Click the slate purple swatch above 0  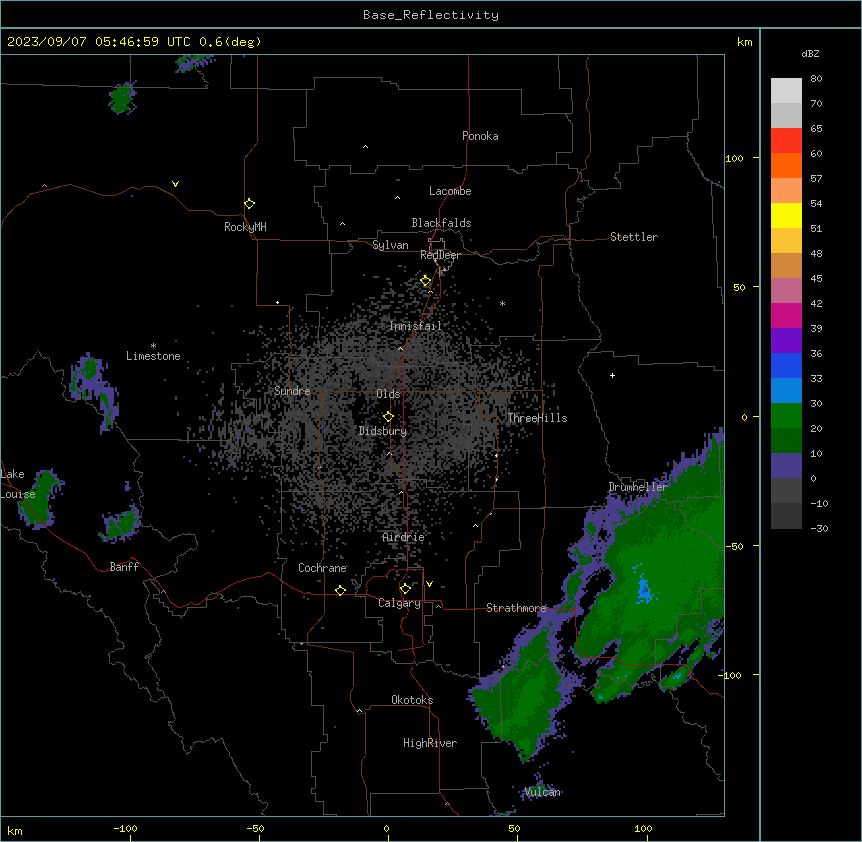coord(786,466)
